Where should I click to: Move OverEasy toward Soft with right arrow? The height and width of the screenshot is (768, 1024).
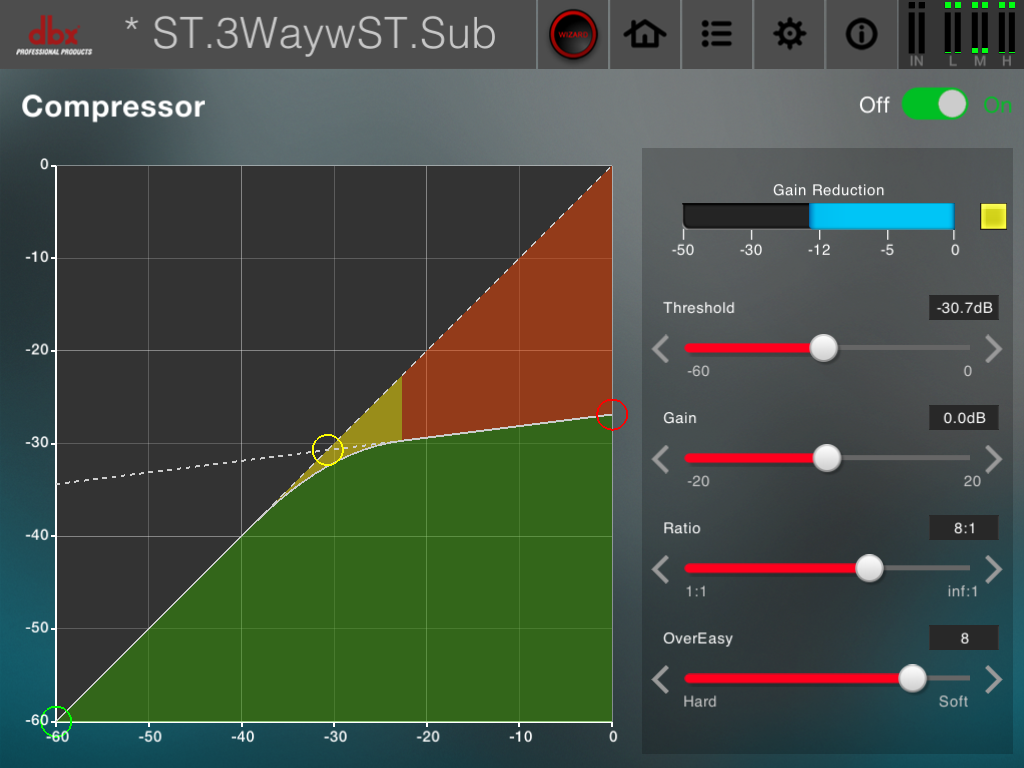(x=993, y=679)
